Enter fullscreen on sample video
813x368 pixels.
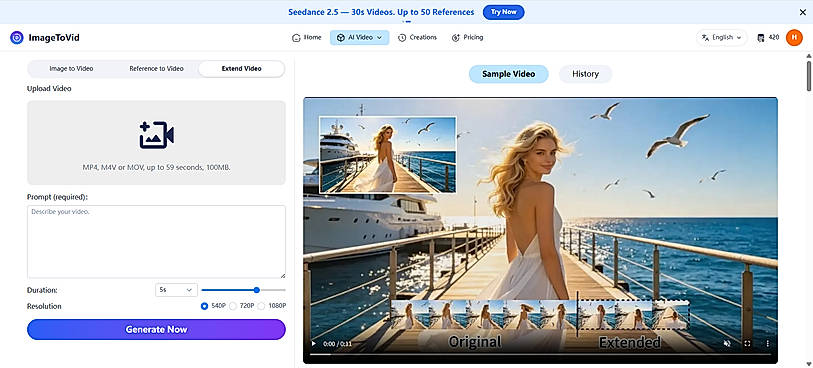[747, 343]
